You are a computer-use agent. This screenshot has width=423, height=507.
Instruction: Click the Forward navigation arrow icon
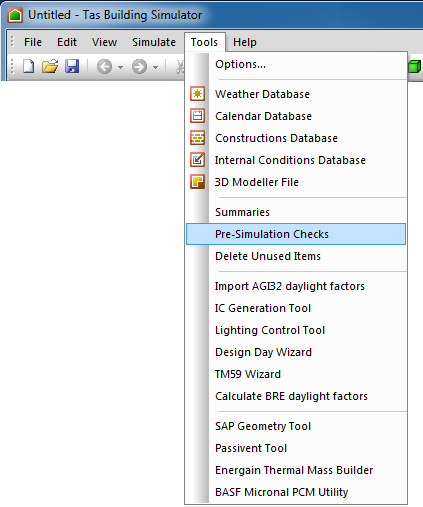(x=139, y=67)
